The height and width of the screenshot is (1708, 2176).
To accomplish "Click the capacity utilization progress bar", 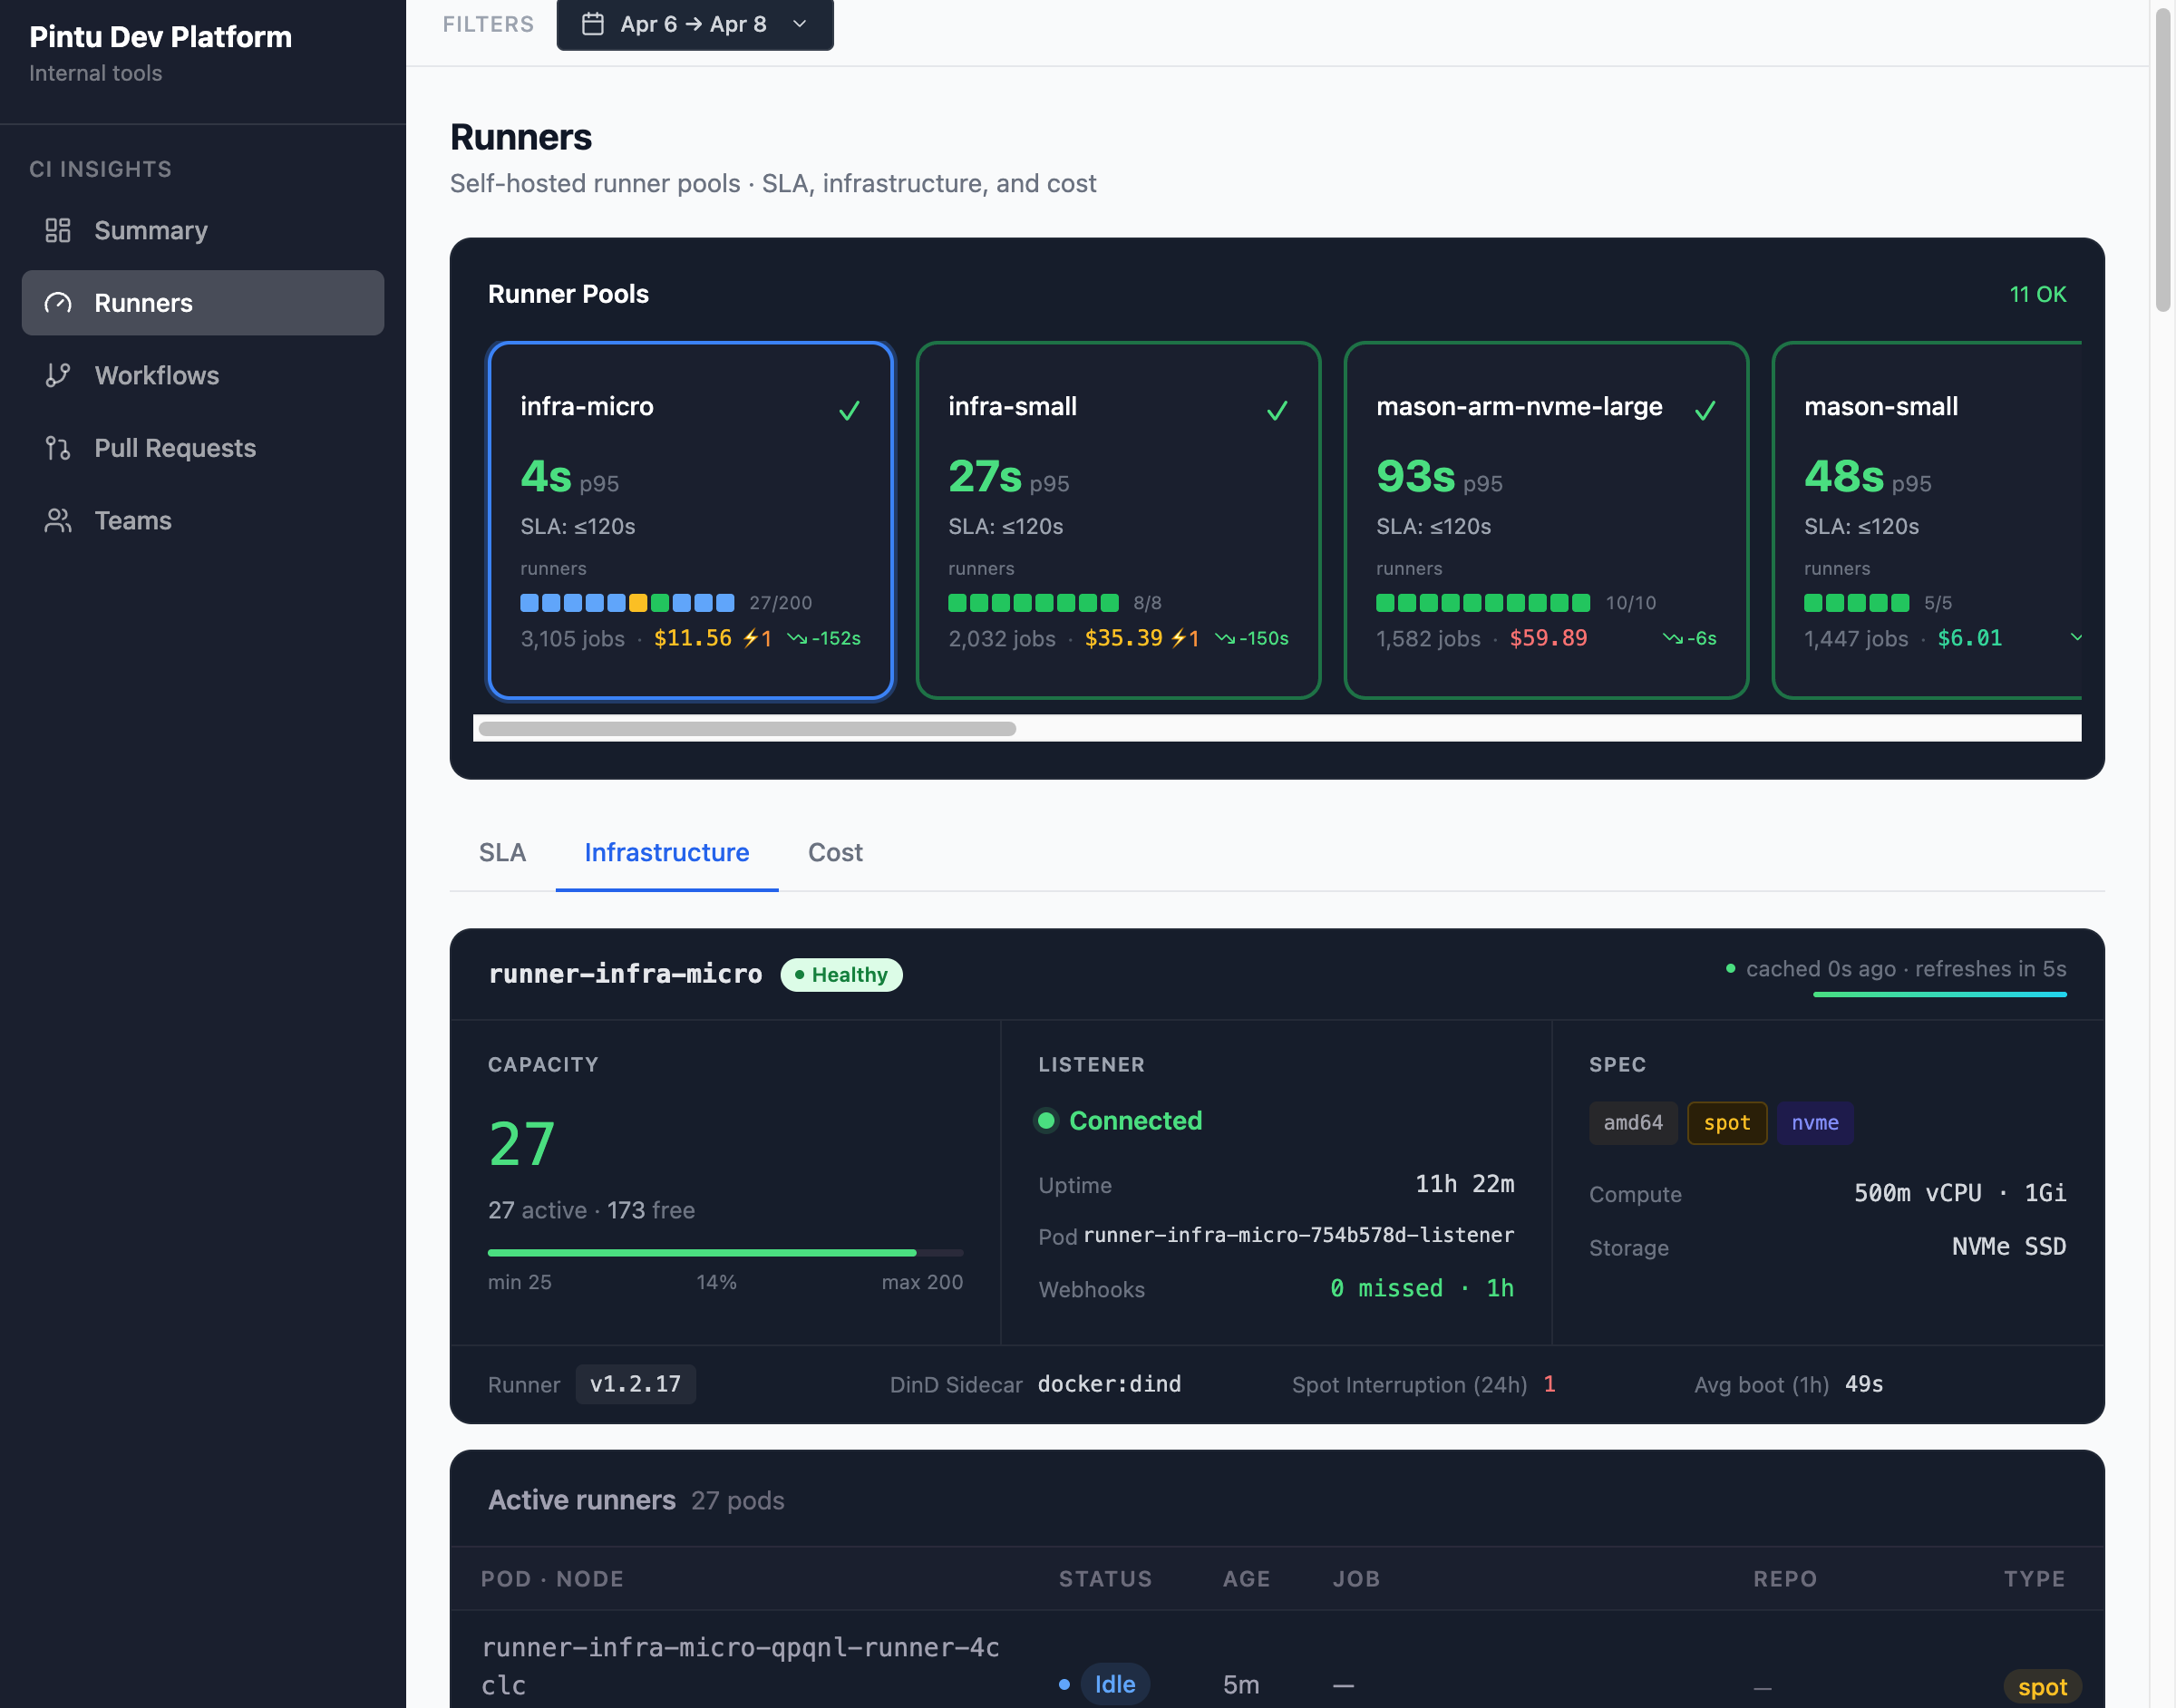I will (724, 1252).
